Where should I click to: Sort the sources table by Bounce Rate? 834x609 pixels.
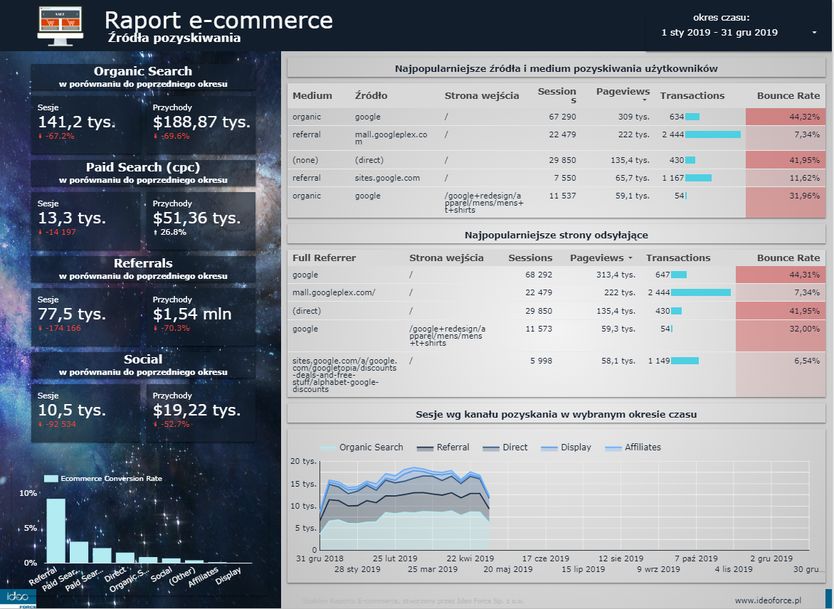[788, 95]
